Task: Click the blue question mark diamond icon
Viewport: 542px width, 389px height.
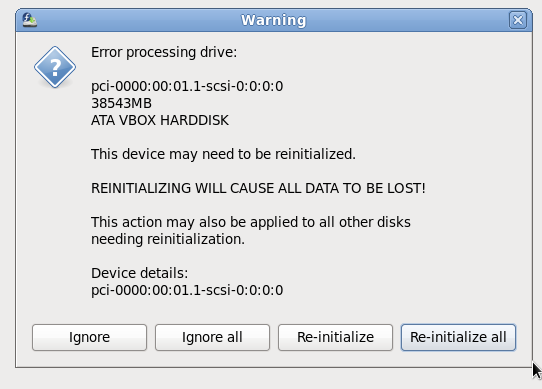Action: (55, 67)
